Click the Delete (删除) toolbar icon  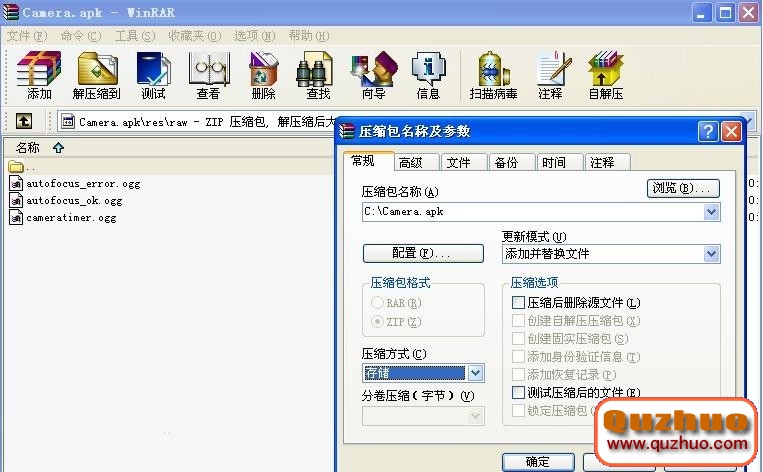263,75
